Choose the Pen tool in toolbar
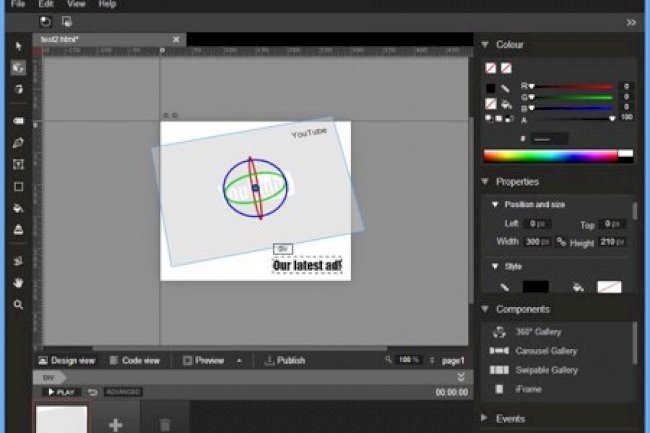 tap(18, 143)
